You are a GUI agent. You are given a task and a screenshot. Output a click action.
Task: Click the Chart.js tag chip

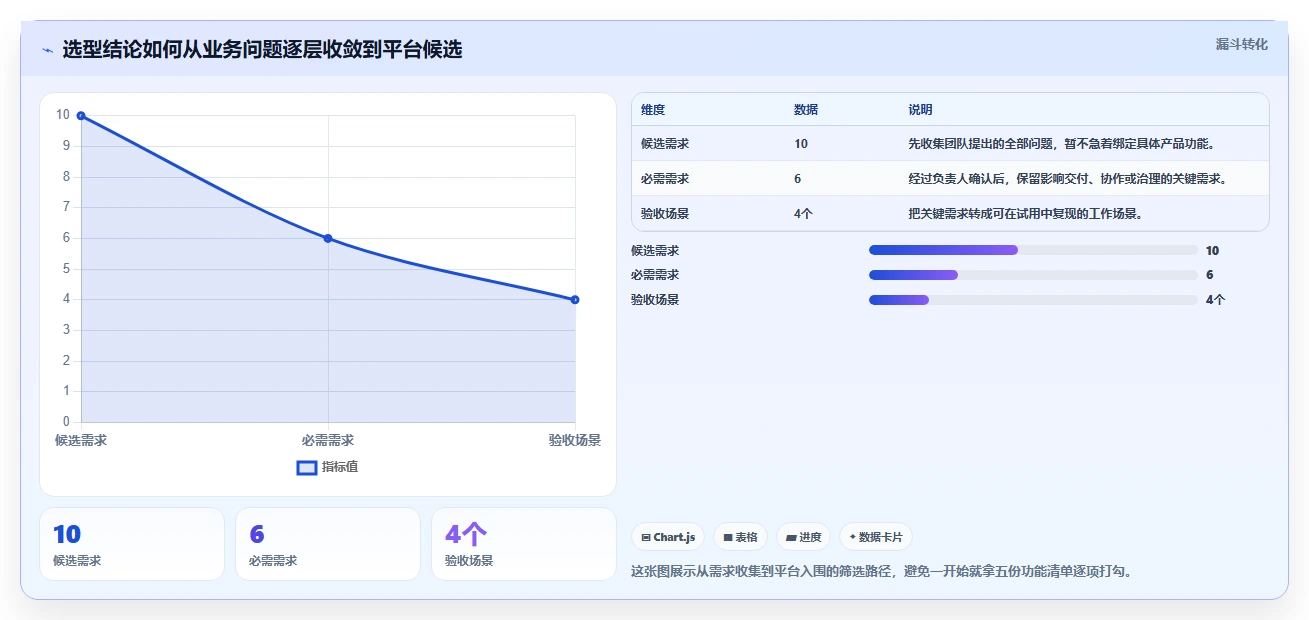[x=668, y=537]
